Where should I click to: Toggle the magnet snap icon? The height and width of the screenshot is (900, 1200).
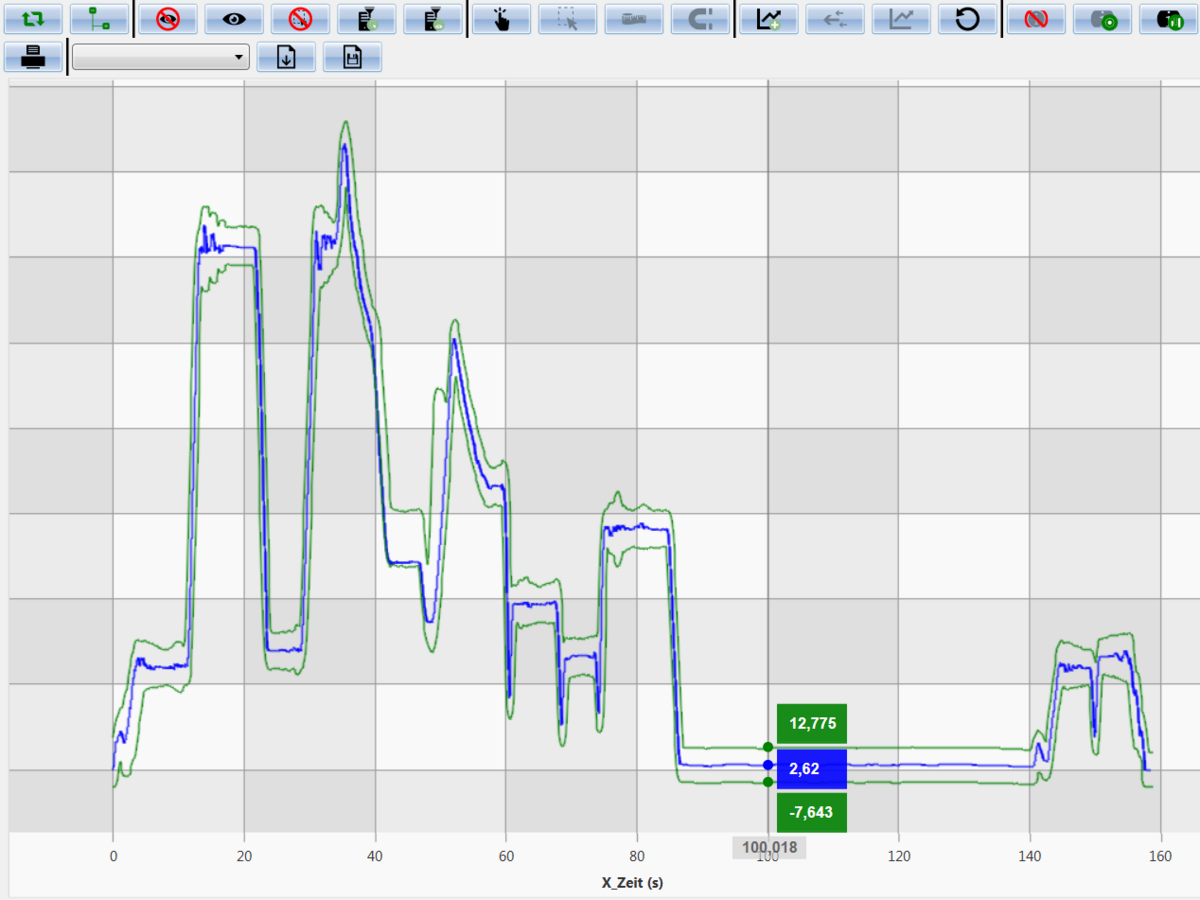pos(700,19)
